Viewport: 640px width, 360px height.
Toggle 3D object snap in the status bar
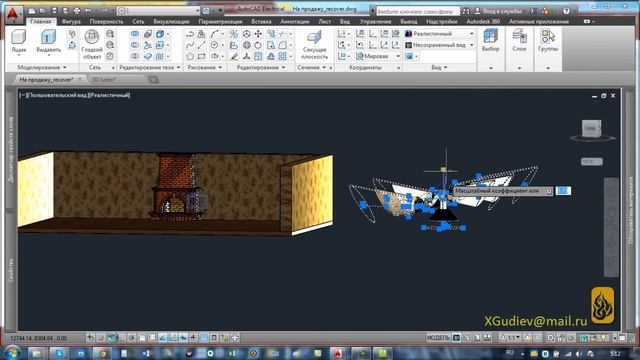[x=152, y=338]
